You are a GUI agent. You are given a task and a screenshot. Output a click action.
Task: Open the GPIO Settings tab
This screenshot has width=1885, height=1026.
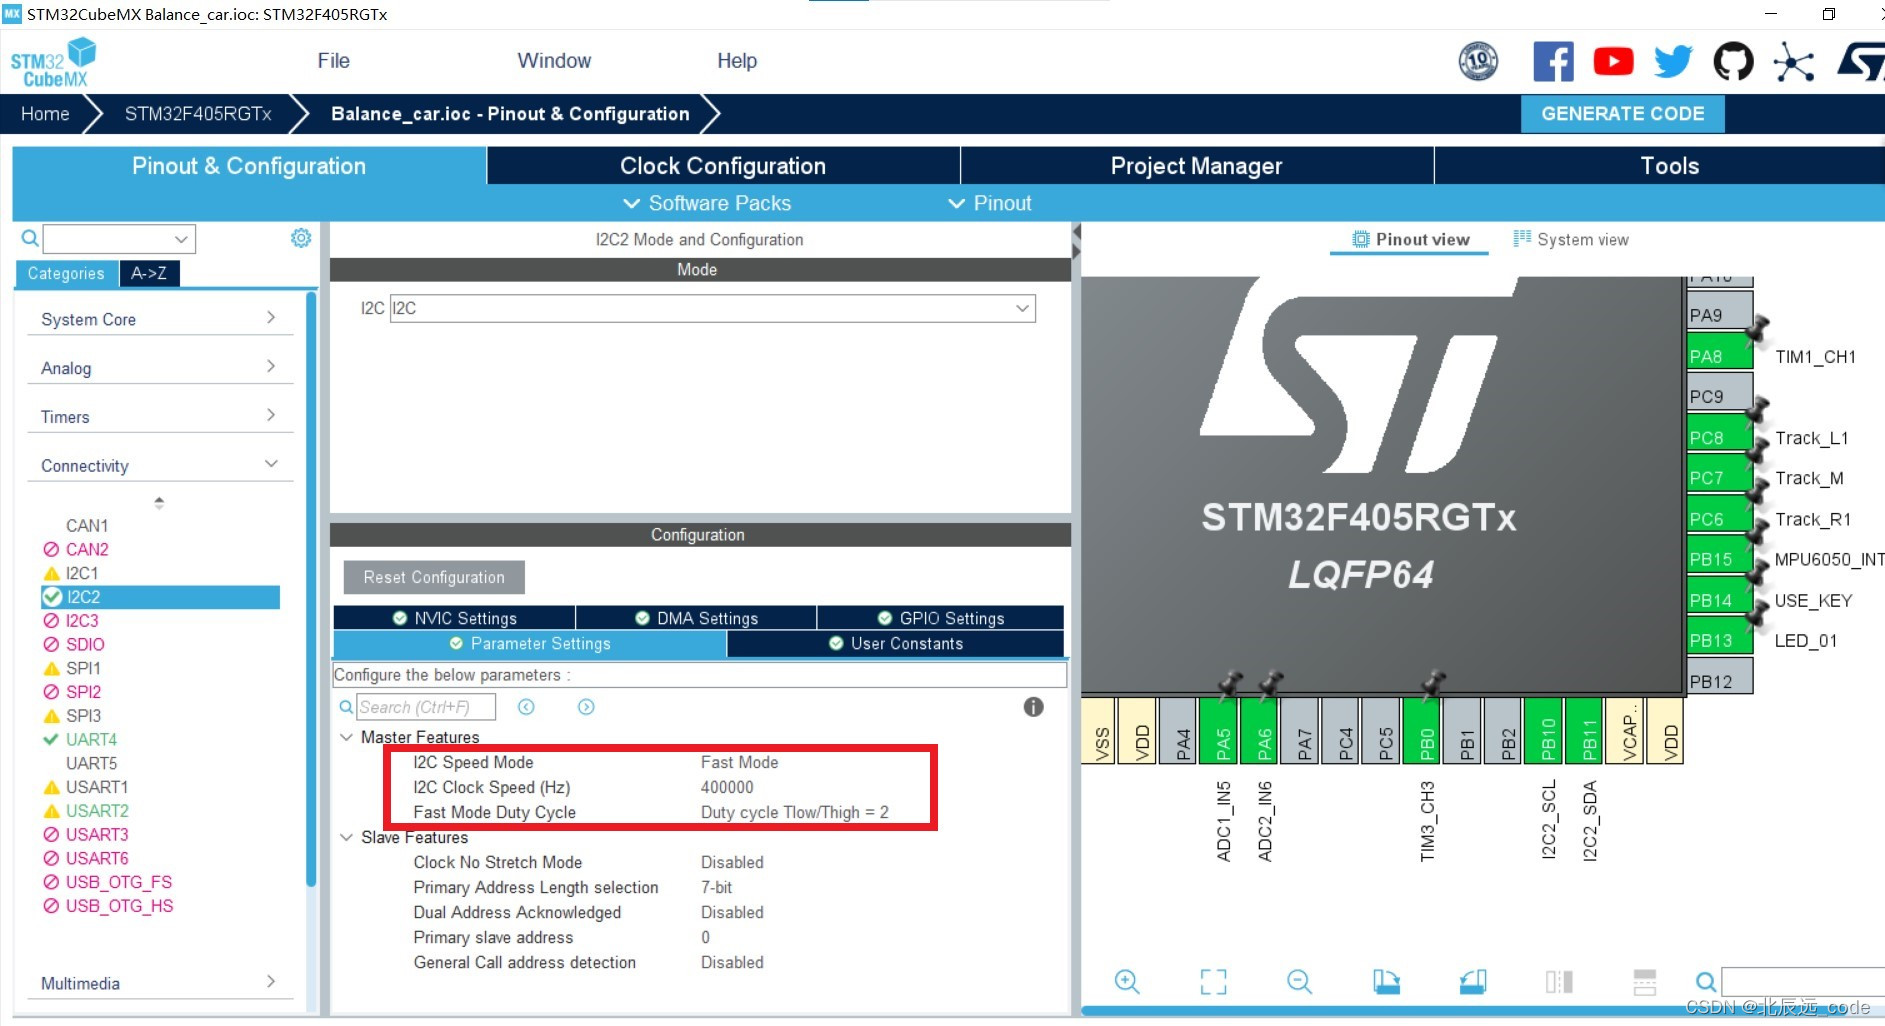(x=940, y=618)
